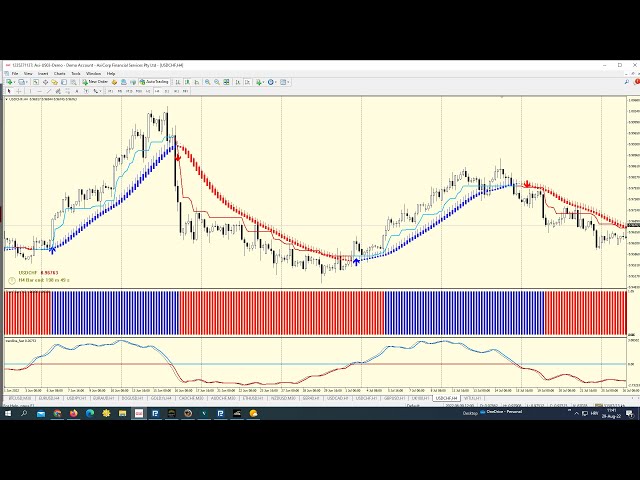
Task: Select the draw vertical line tool
Action: click(31, 91)
